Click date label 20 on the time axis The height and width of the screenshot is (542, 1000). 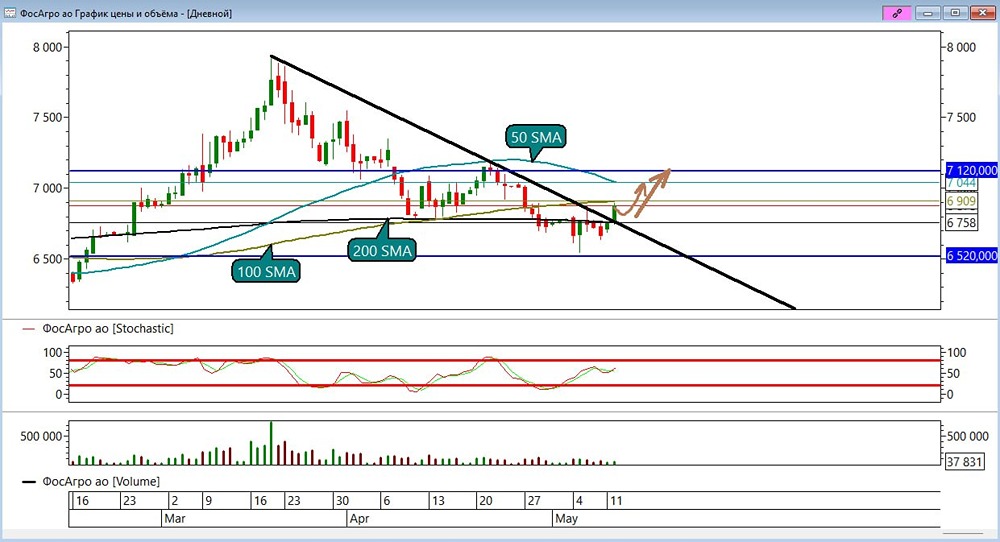(x=485, y=501)
